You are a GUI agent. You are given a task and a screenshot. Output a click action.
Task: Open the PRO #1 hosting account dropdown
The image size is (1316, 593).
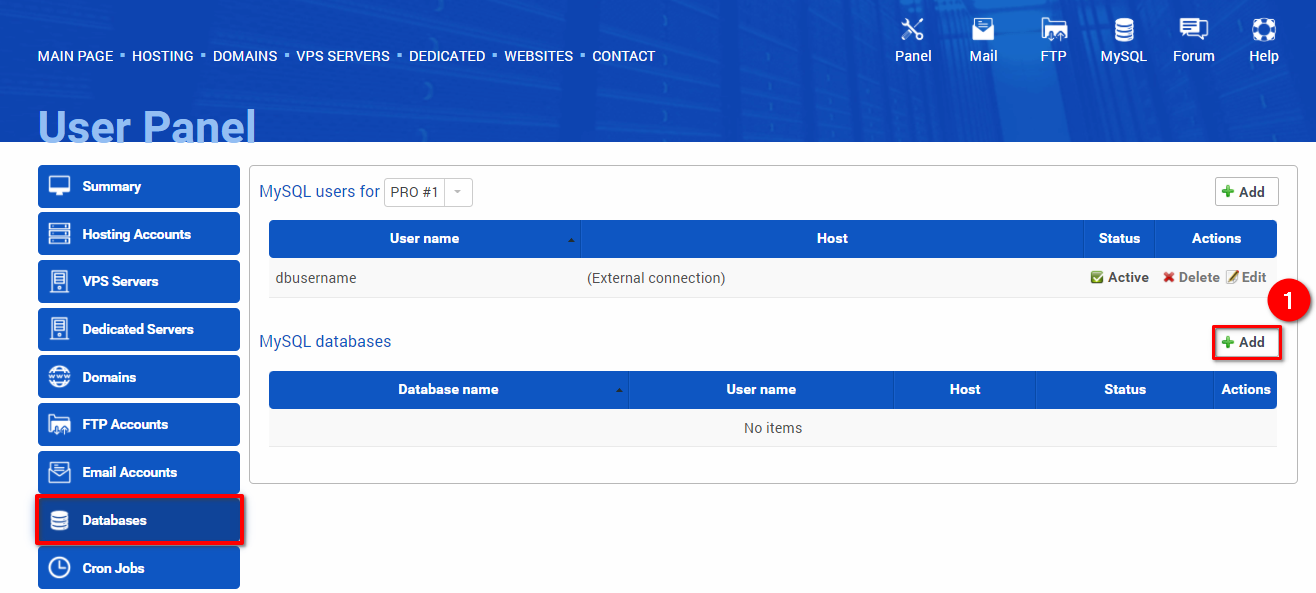pos(428,192)
